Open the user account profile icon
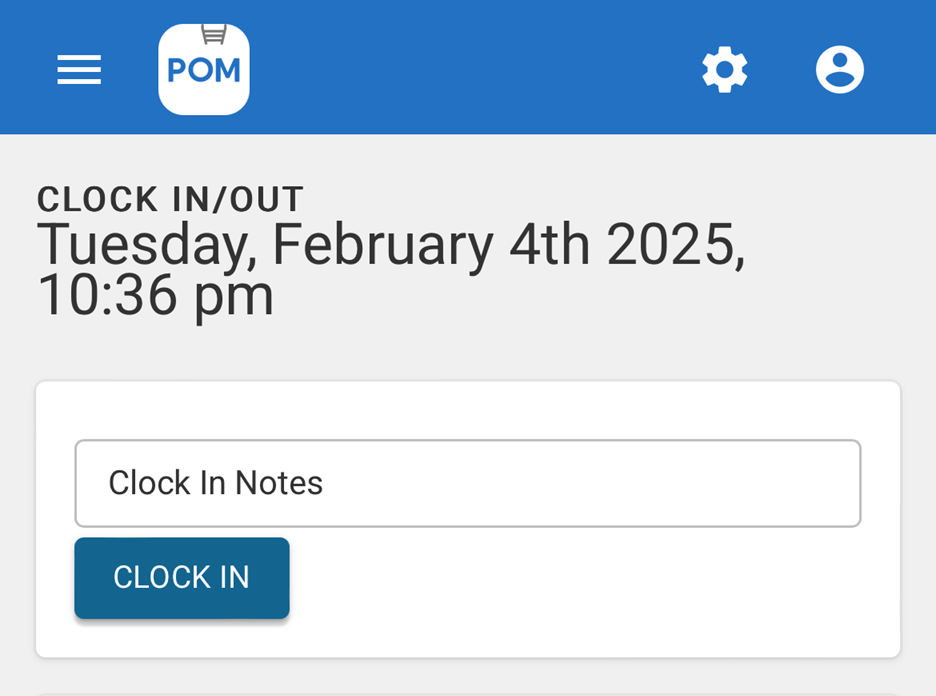The height and width of the screenshot is (696, 936). tap(840, 70)
